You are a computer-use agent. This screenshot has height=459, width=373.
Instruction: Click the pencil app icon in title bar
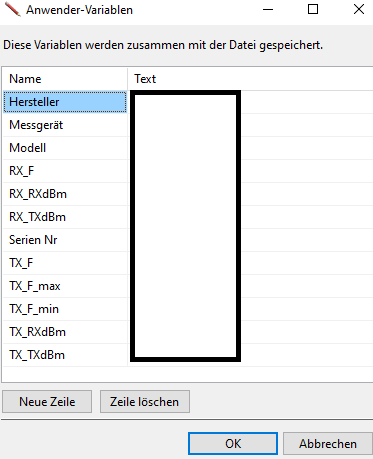13,9
